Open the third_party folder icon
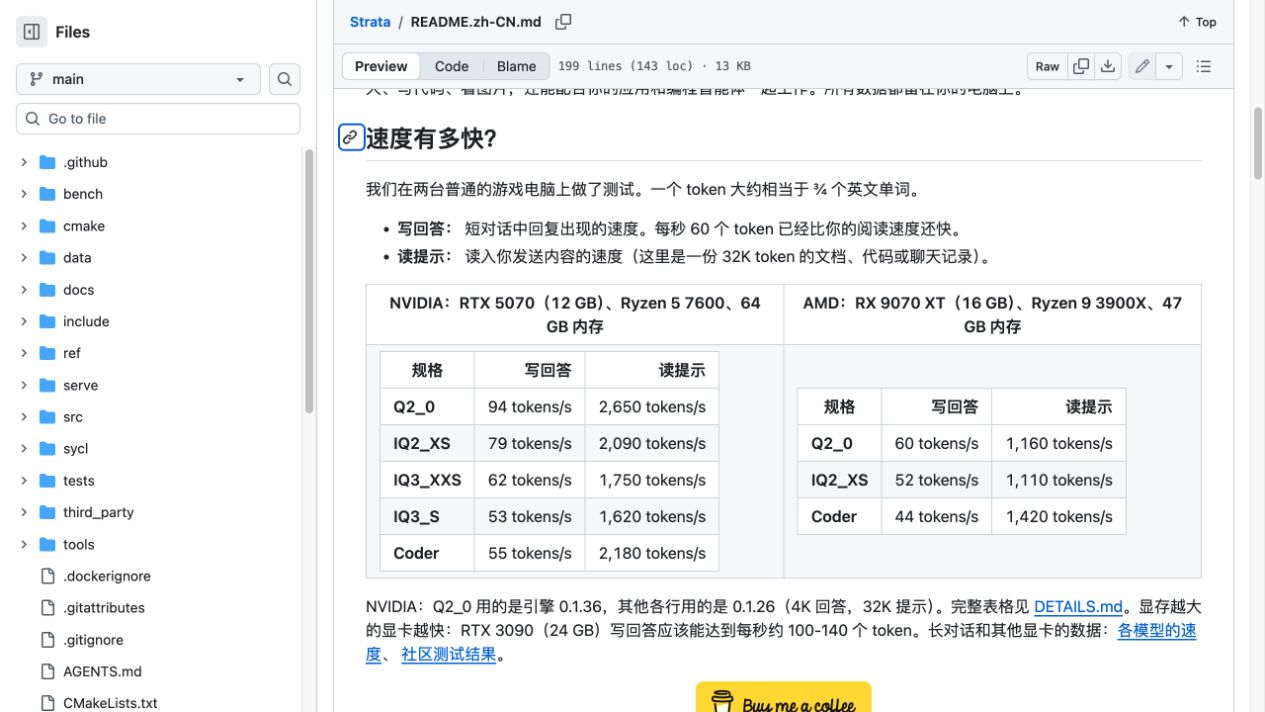Viewport: 1265px width, 712px height. pyautogui.click(x=47, y=512)
